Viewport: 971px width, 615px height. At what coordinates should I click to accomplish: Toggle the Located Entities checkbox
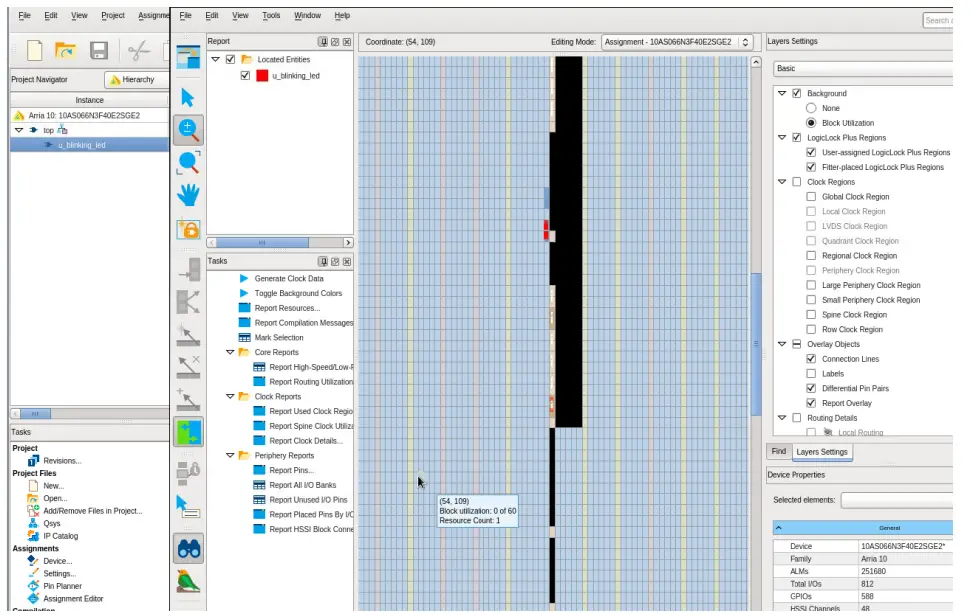230,59
